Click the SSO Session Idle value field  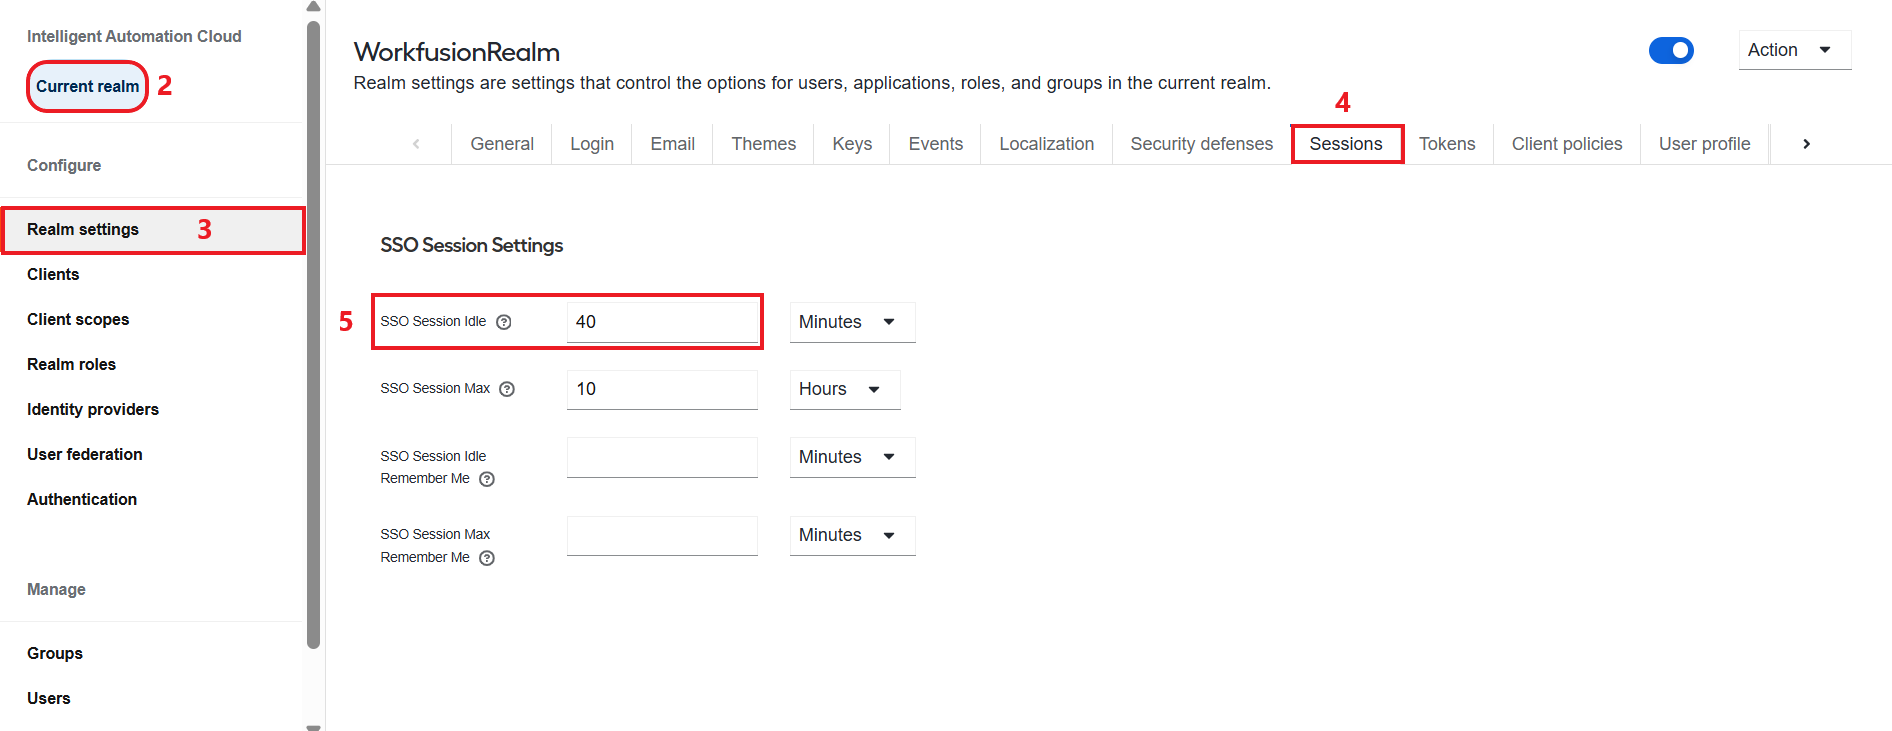[662, 322]
